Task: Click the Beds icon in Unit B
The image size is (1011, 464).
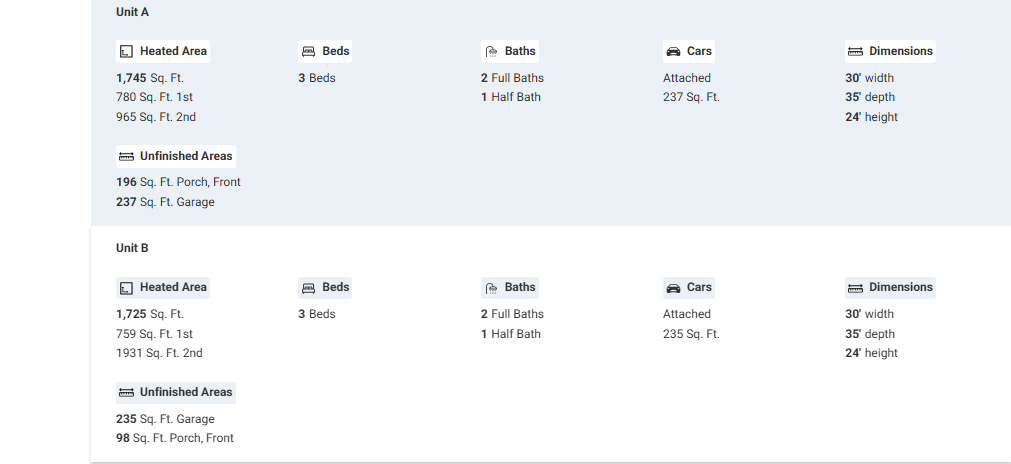Action: click(x=308, y=288)
